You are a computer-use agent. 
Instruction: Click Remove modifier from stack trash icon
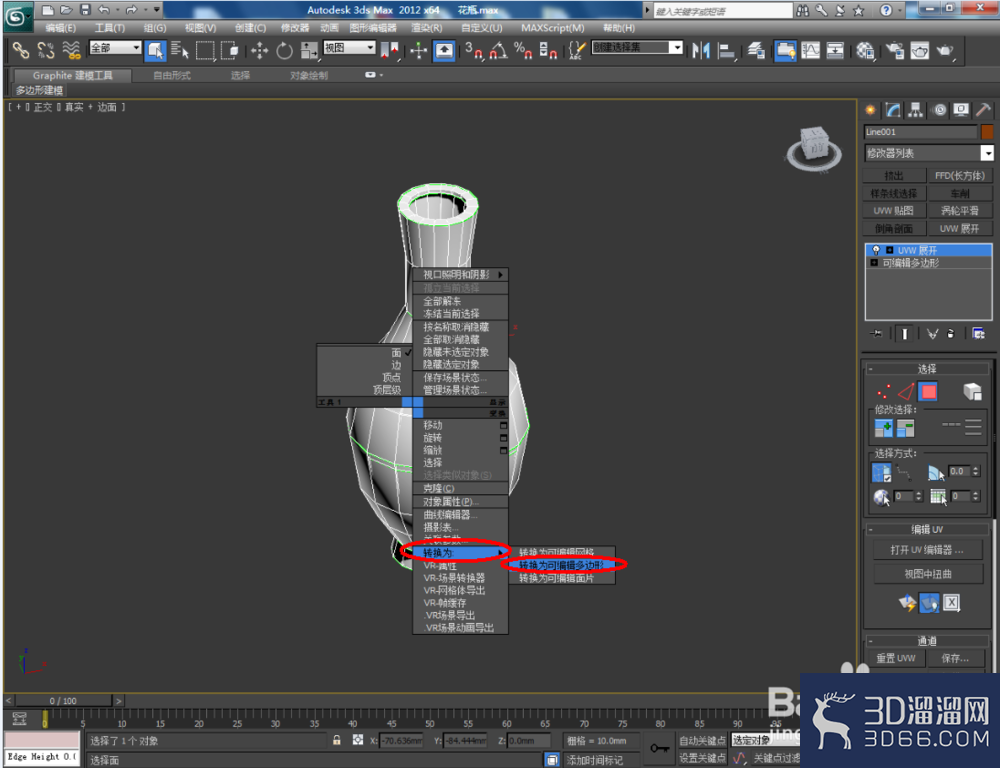click(951, 334)
